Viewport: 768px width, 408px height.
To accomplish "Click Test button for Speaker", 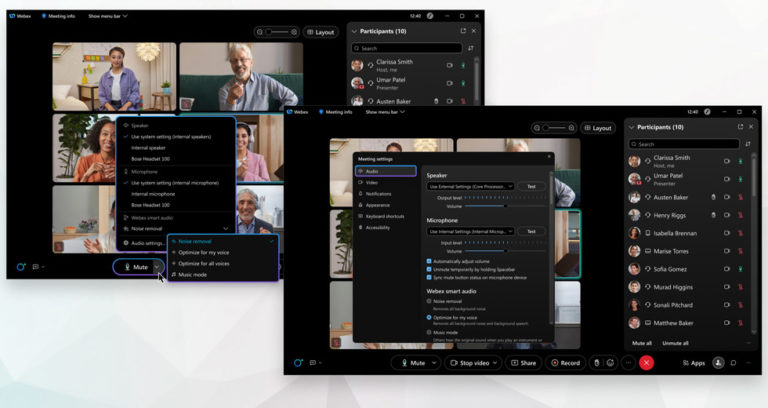I will coord(531,186).
